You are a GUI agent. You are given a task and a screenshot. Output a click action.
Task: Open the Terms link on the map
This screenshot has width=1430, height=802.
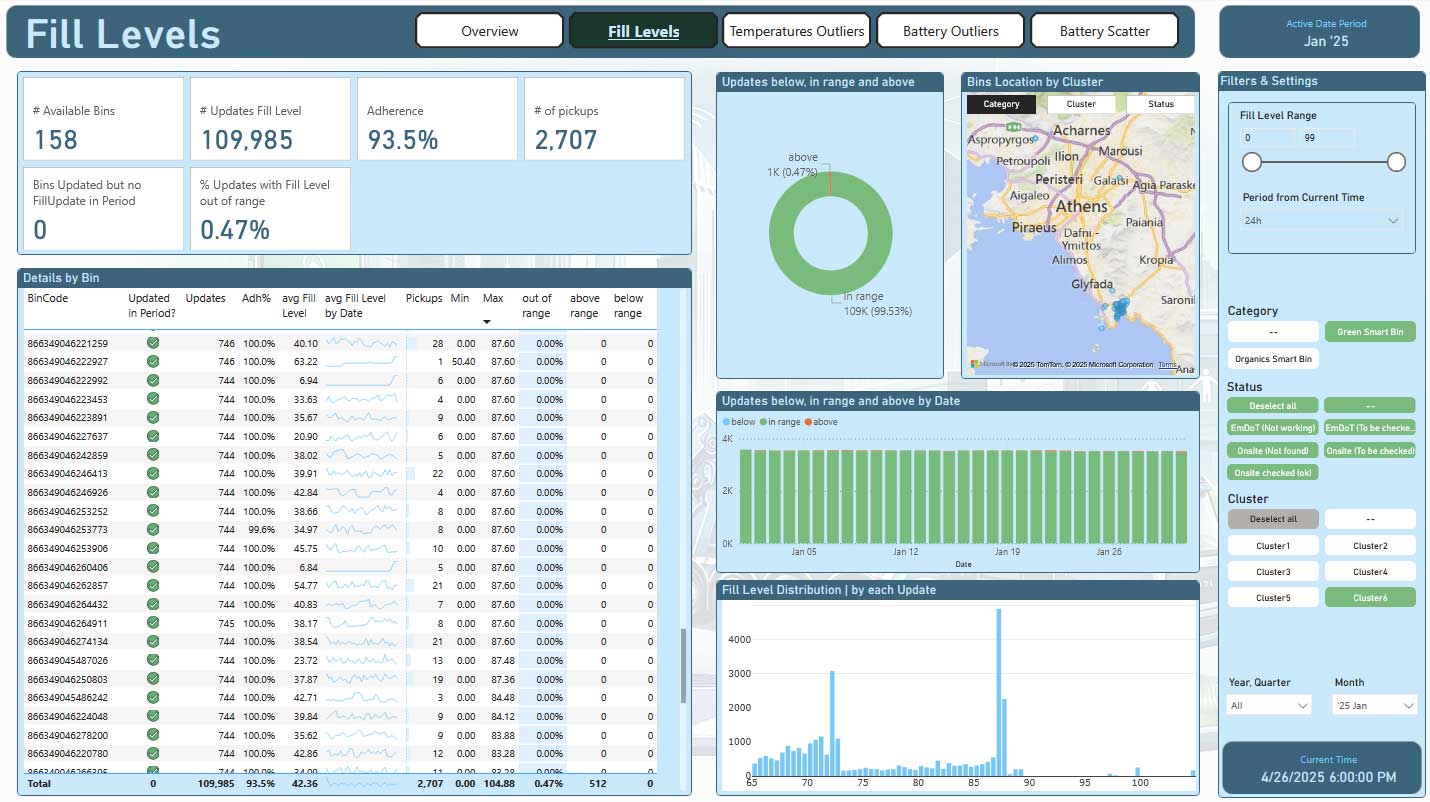coord(1167,365)
